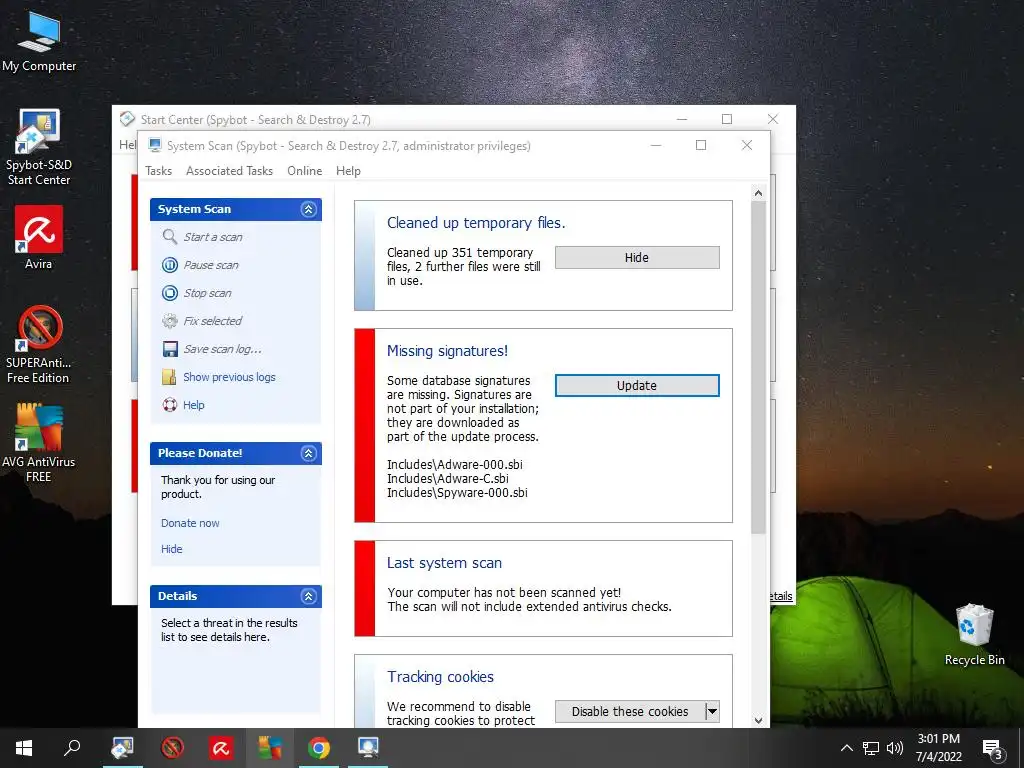Select the Recycle Bin desktop icon
The image size is (1024, 768).
974,635
